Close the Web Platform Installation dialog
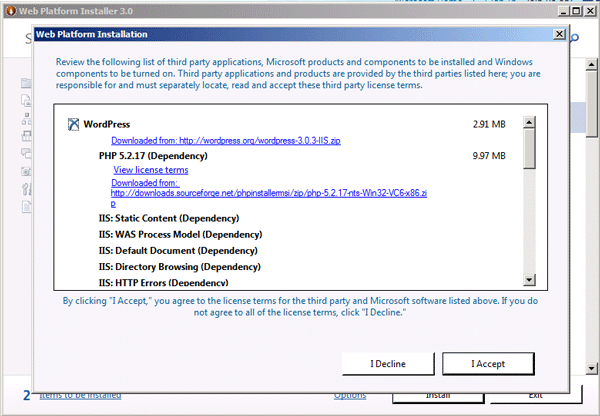This screenshot has height=416, width=600. pos(559,34)
